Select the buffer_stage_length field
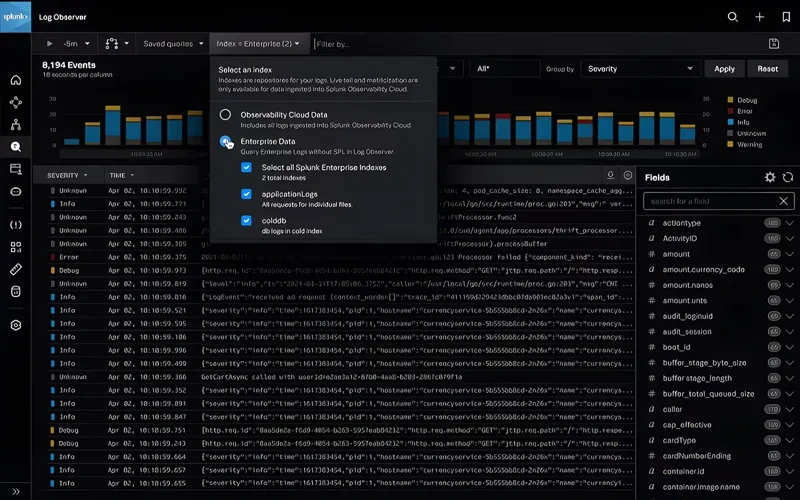The height and width of the screenshot is (500, 800). [697, 378]
